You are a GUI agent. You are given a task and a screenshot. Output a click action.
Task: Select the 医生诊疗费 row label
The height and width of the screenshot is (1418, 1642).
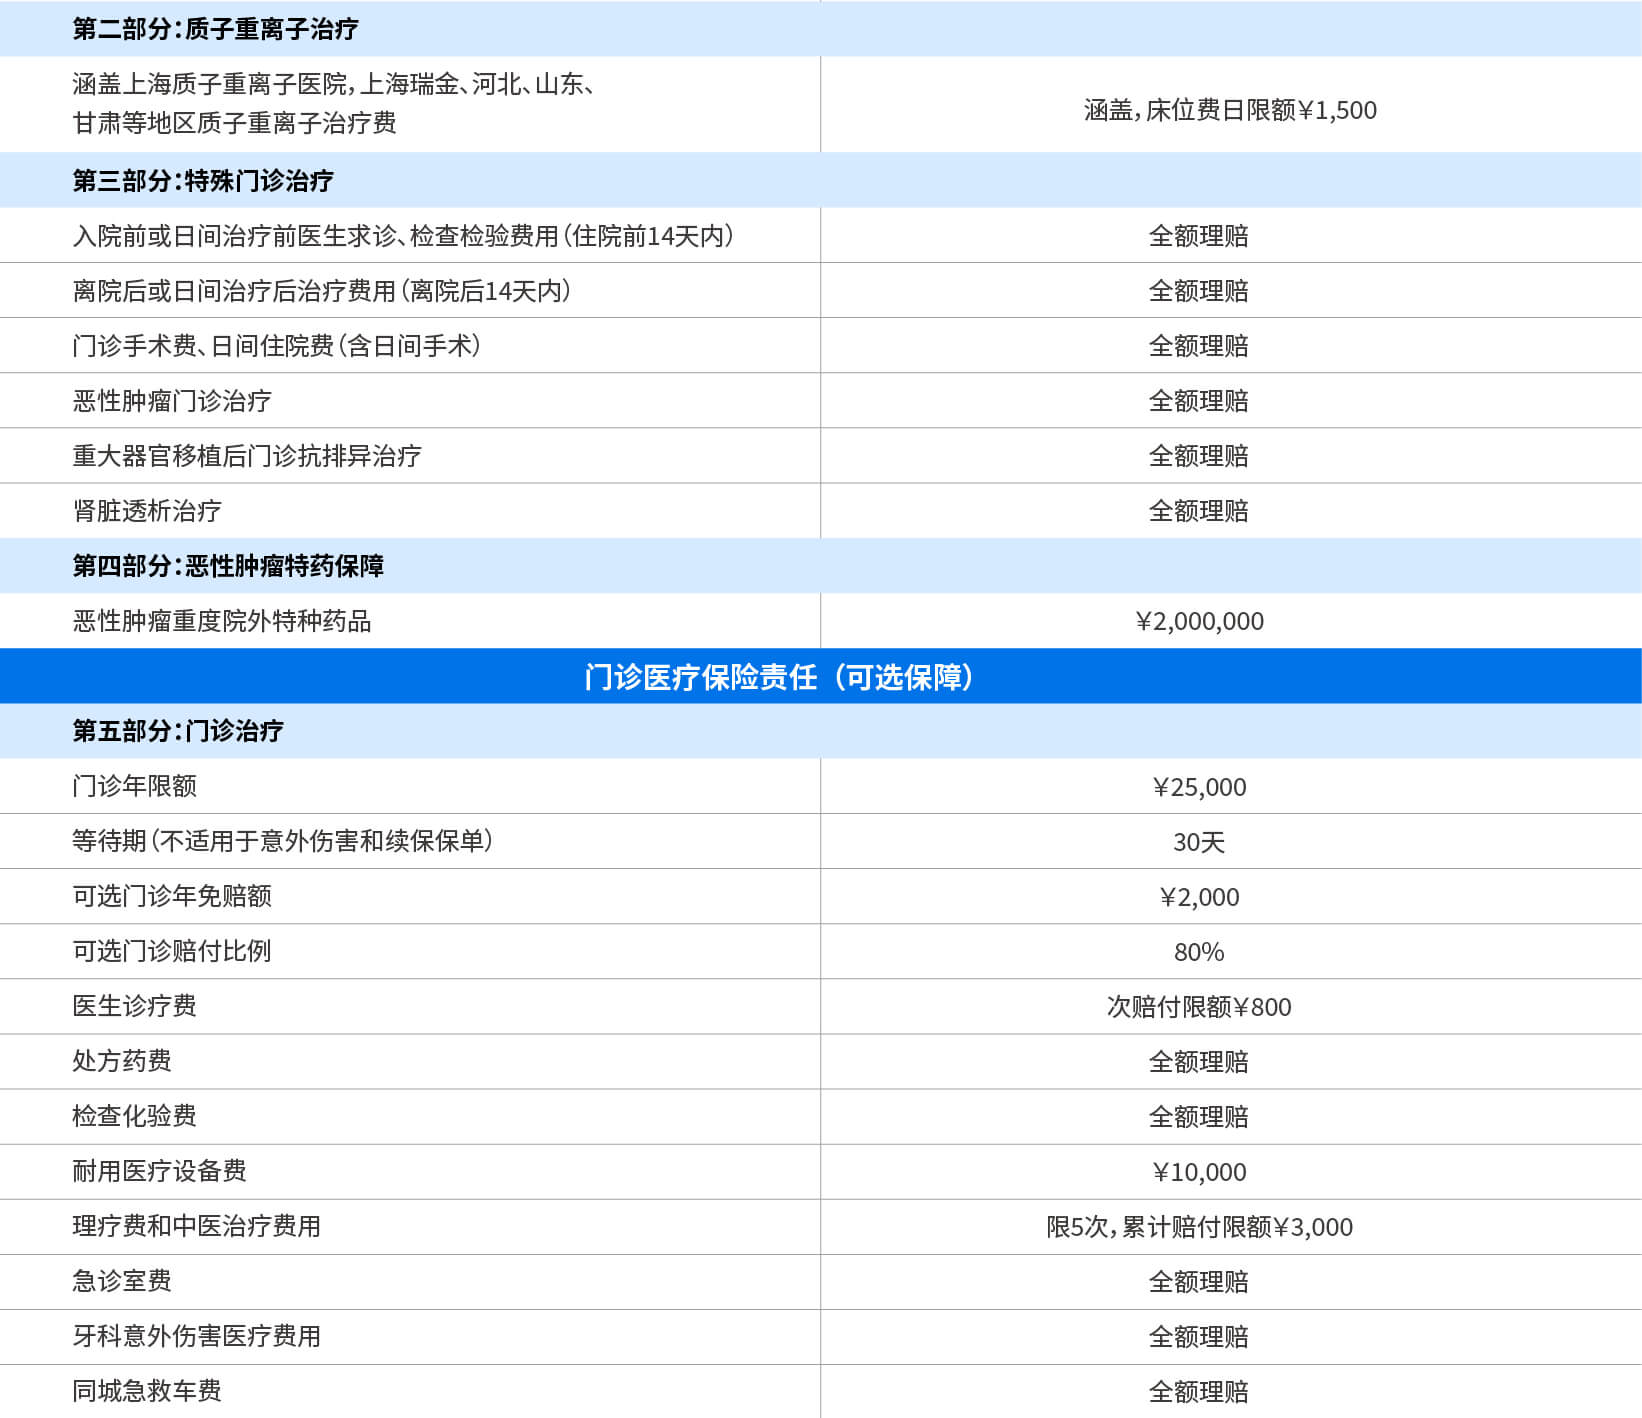(x=134, y=1006)
